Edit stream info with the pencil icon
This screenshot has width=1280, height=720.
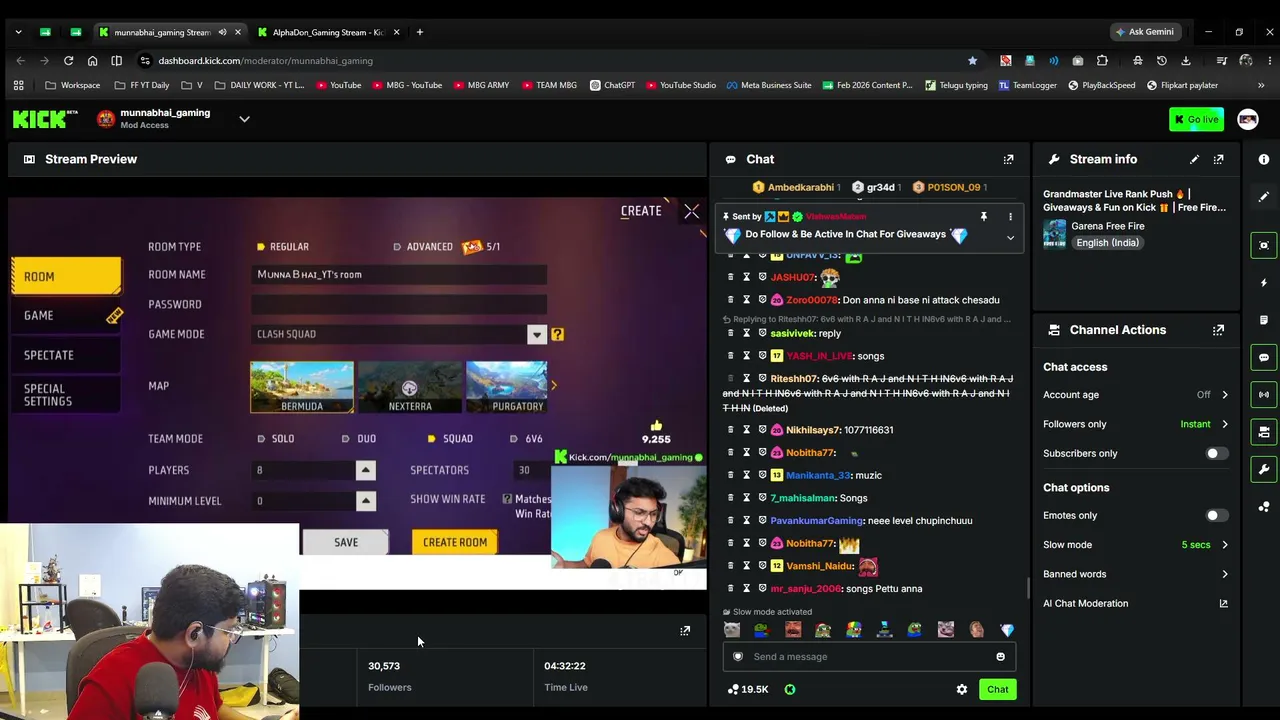click(x=1194, y=159)
